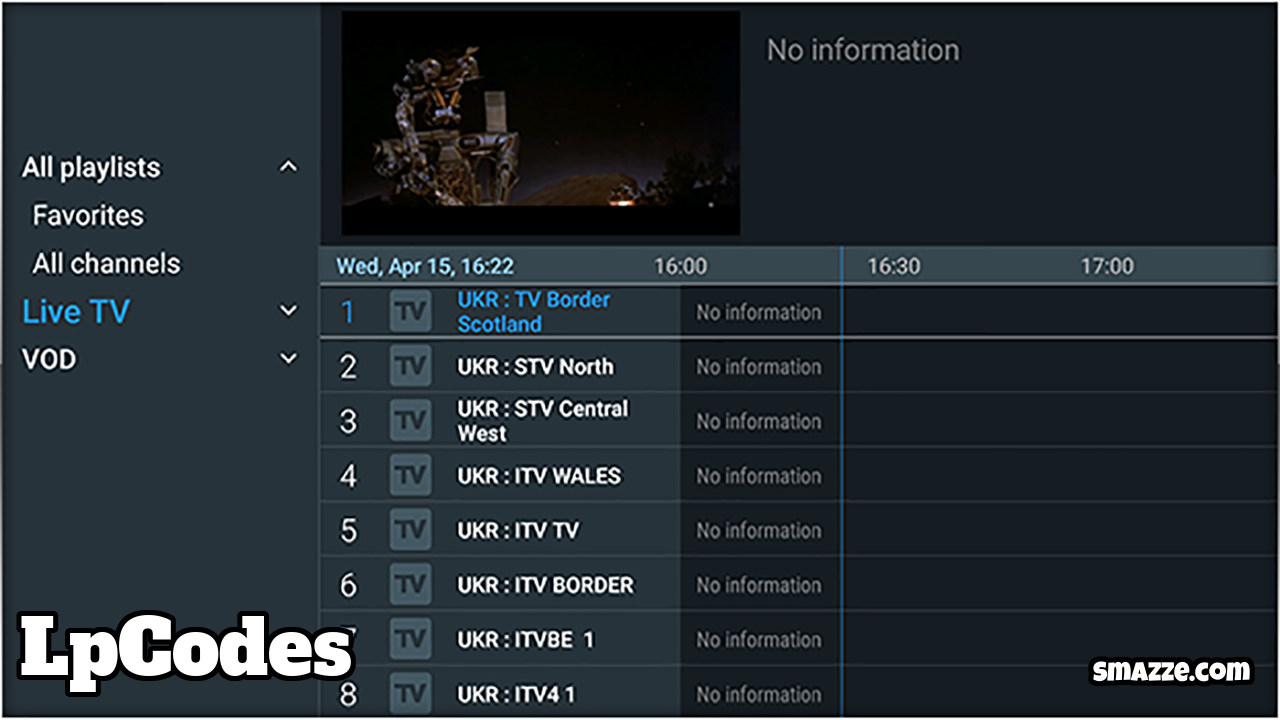Viewport: 1280px width, 720px height.
Task: Click the TV icon for TV Border Scotland
Action: pyautogui.click(x=410, y=311)
